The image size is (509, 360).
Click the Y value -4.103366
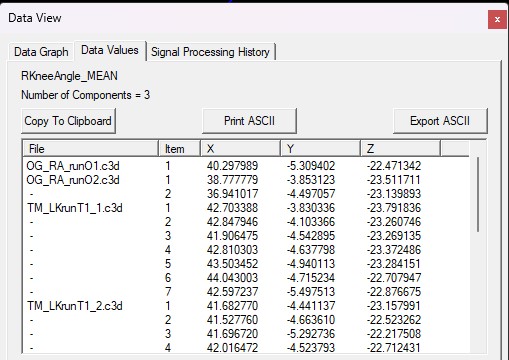[311, 222]
